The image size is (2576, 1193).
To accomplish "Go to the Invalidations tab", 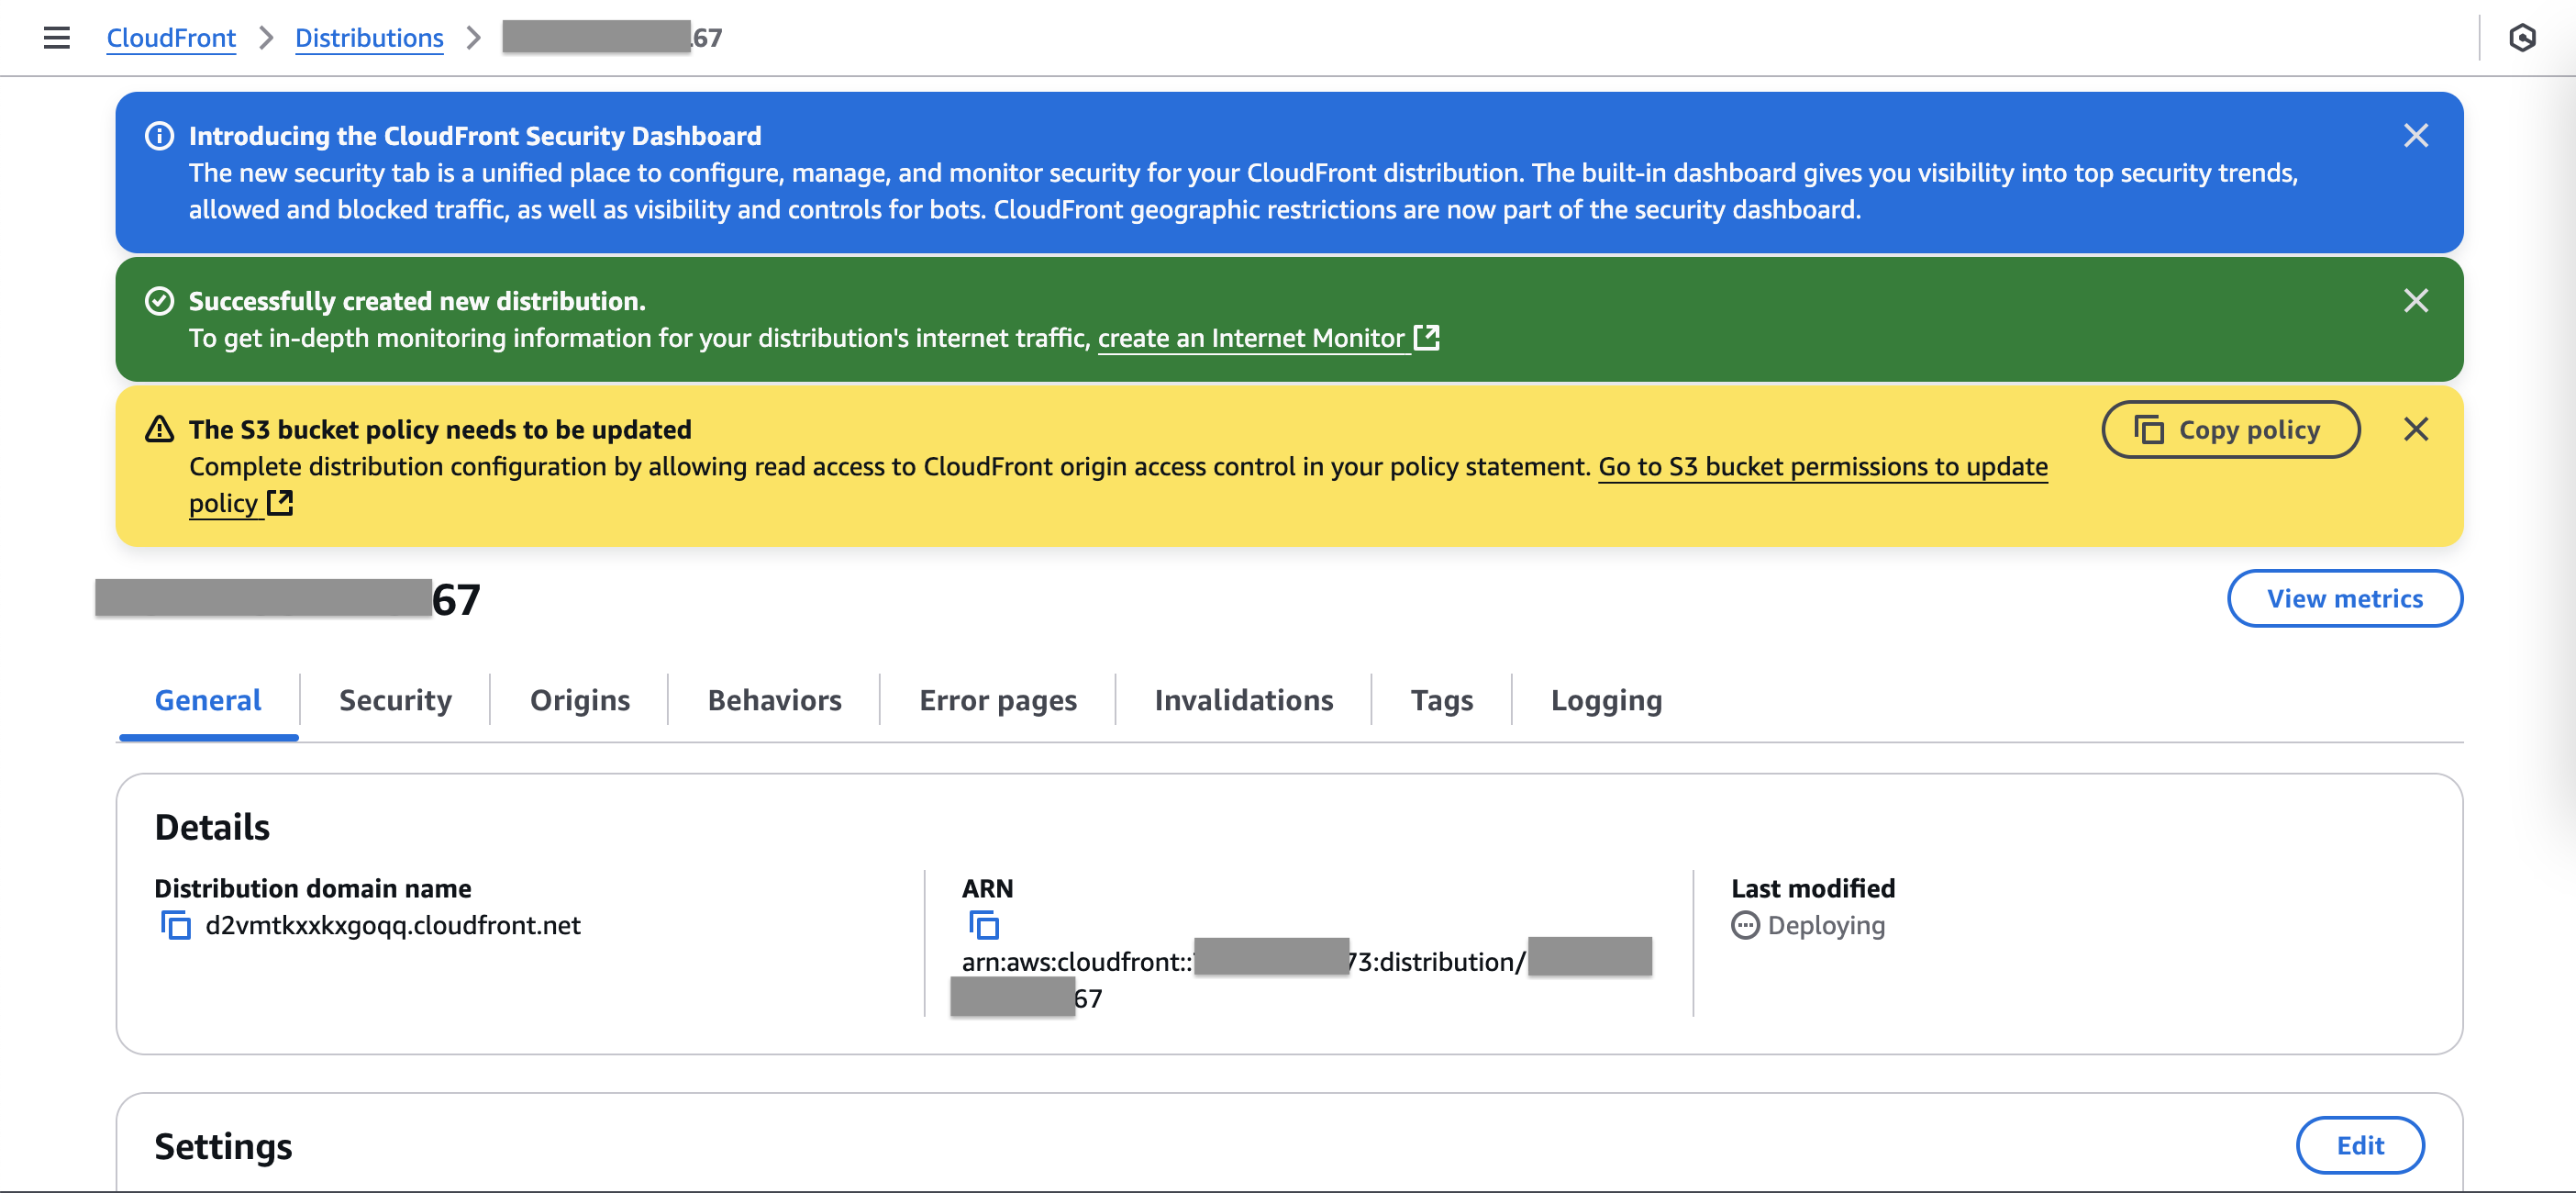I will (x=1243, y=700).
